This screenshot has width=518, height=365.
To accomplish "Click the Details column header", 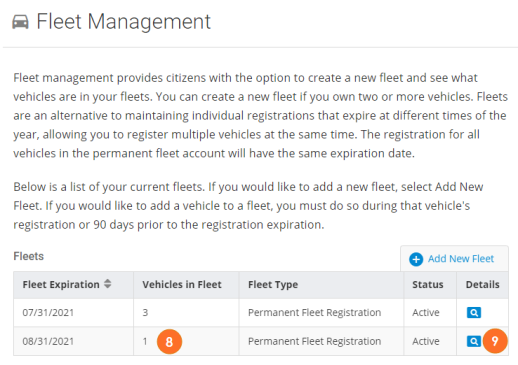I will [482, 285].
